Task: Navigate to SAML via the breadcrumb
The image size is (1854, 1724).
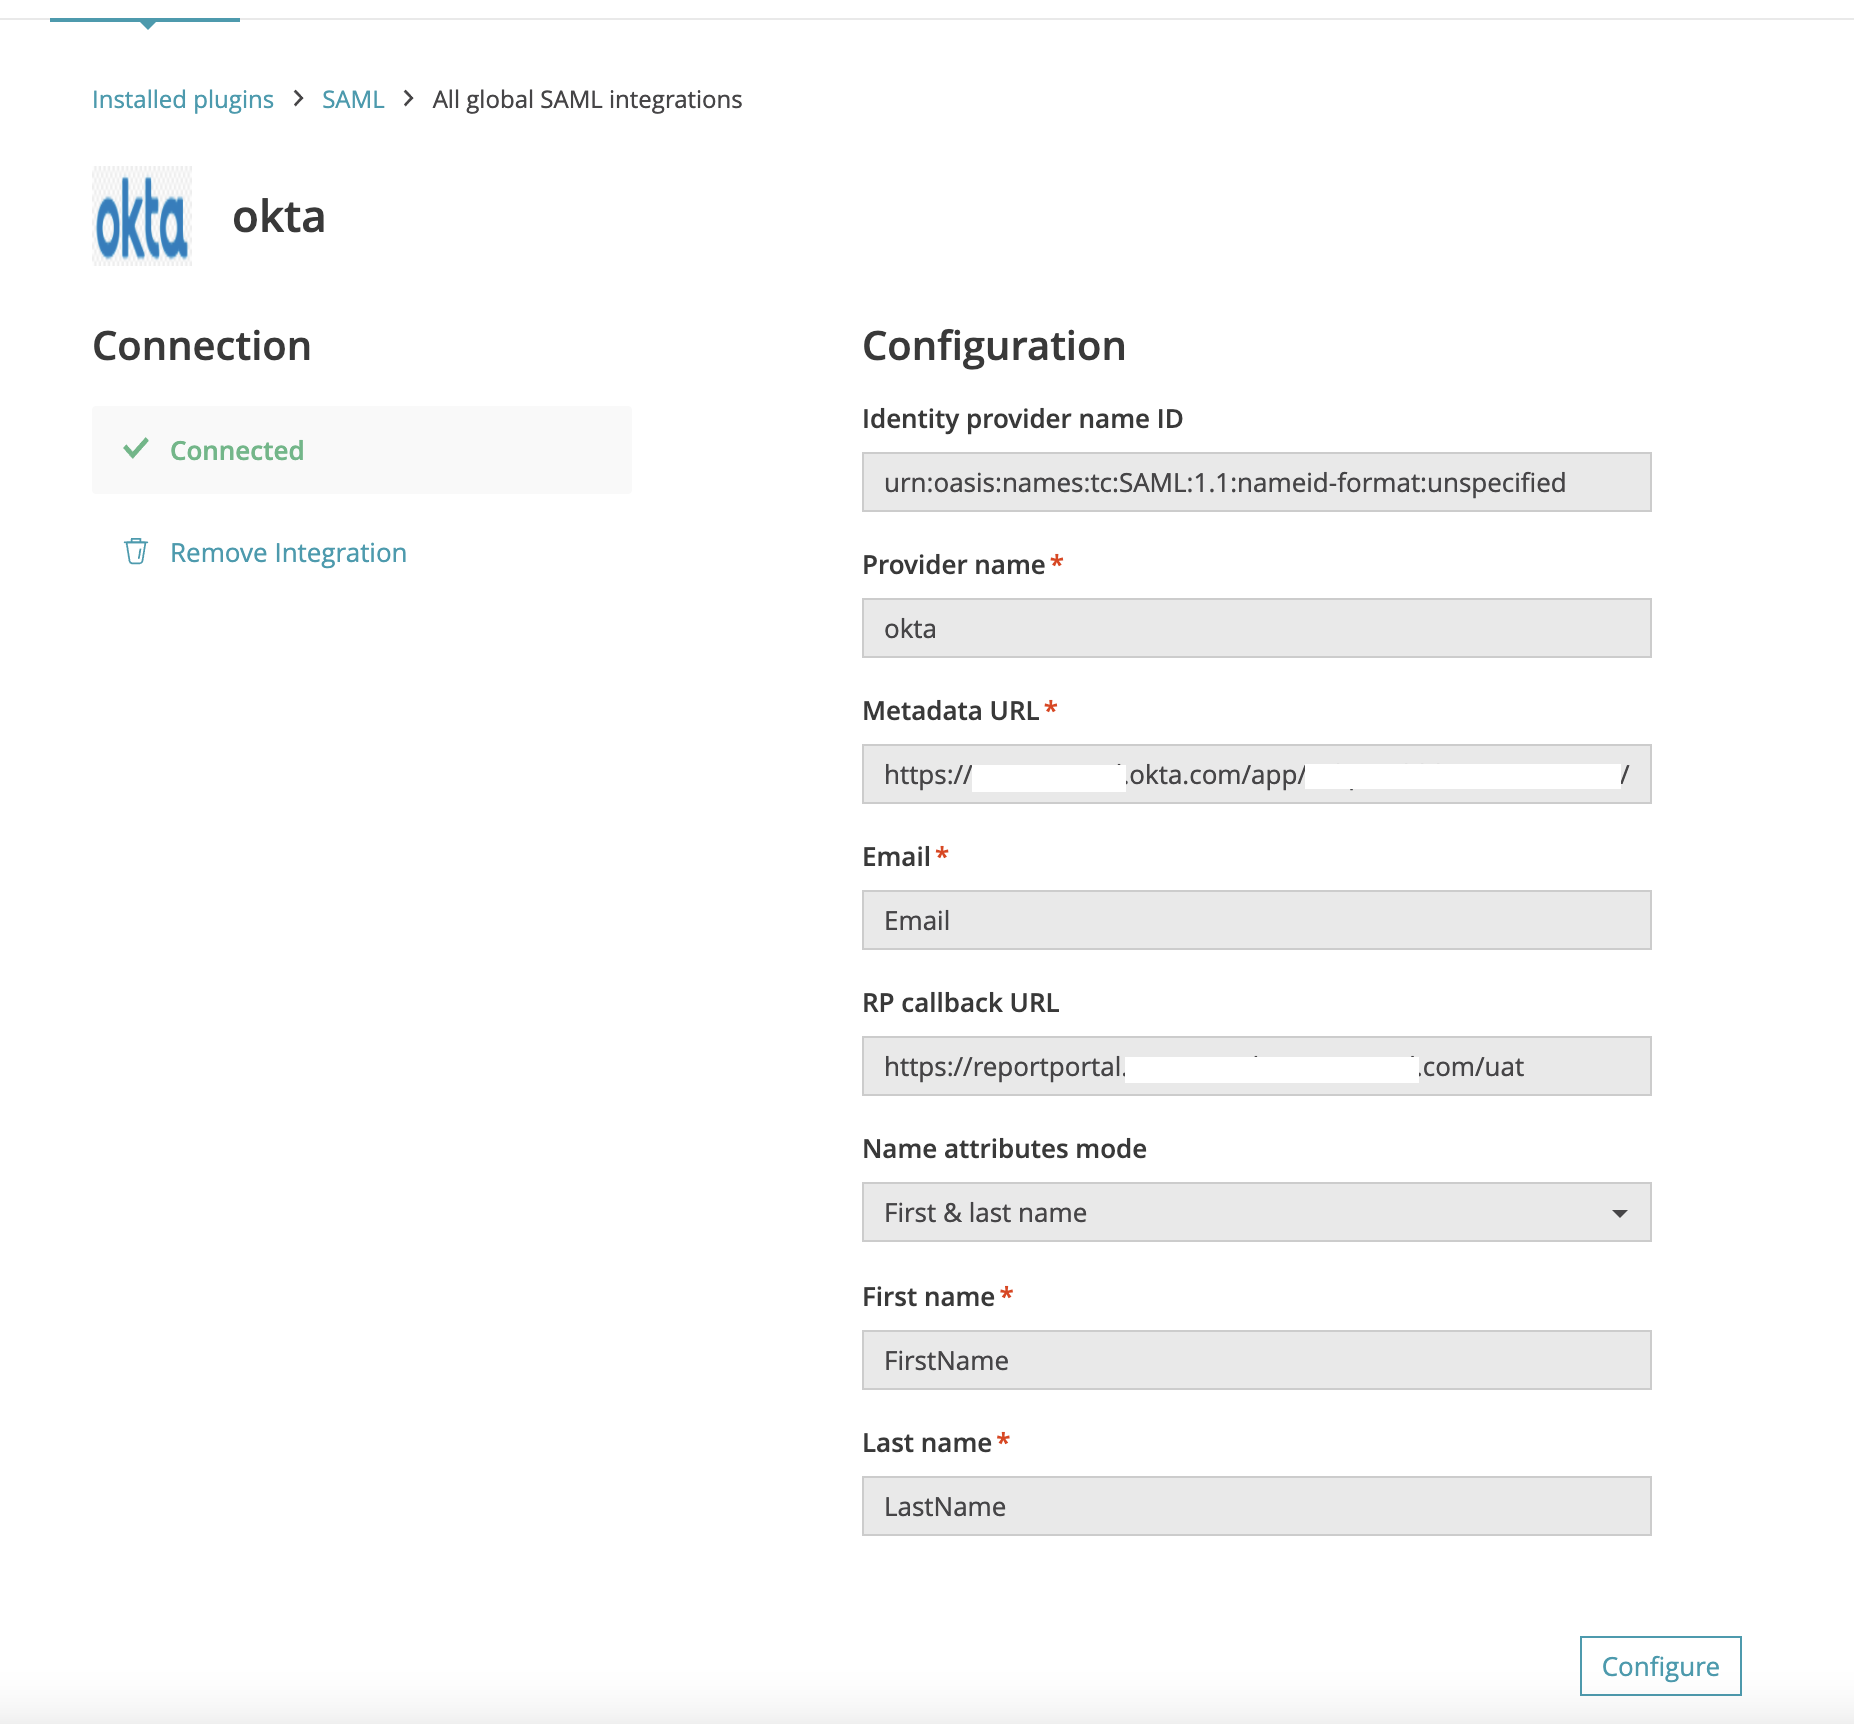Action: coord(352,98)
